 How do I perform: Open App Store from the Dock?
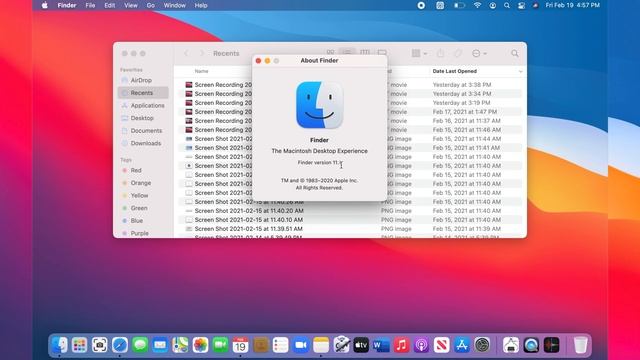pos(462,345)
